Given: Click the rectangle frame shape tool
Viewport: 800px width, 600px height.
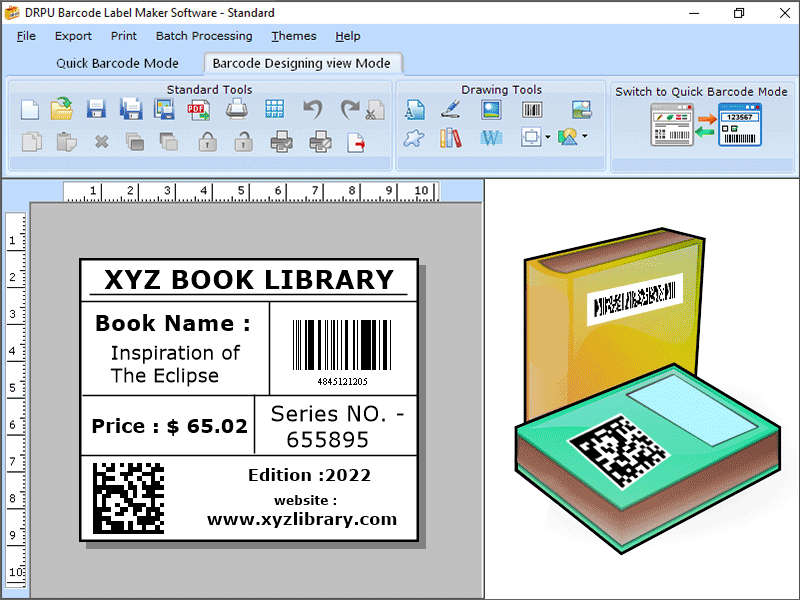Looking at the screenshot, I should (x=531, y=137).
